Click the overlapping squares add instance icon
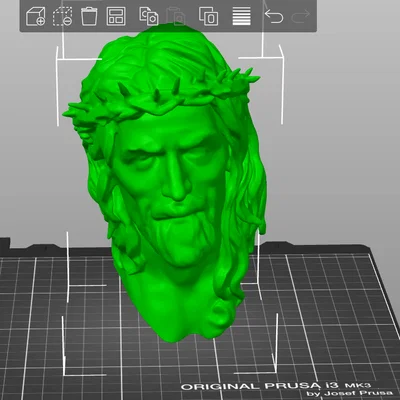The height and width of the screenshot is (400, 400). [209, 16]
